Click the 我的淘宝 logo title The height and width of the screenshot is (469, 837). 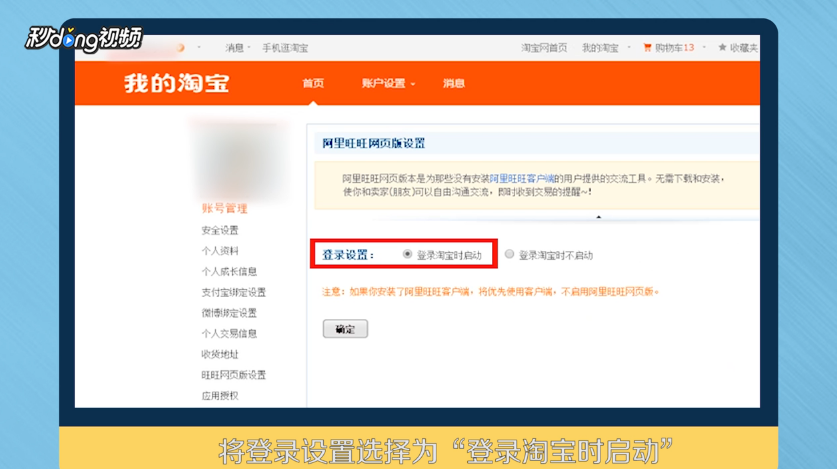[x=177, y=83]
